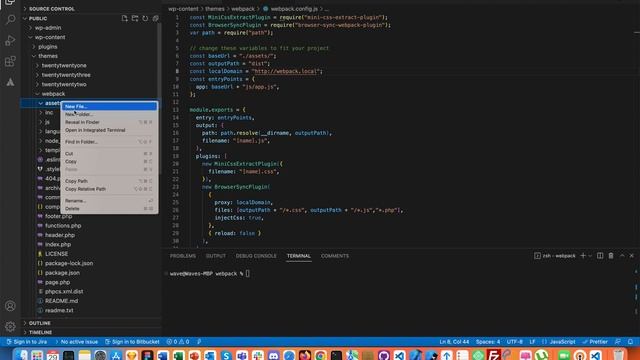The image size is (640, 360).
Task: Click the feedback icon in status bar
Action: (x=618, y=342)
